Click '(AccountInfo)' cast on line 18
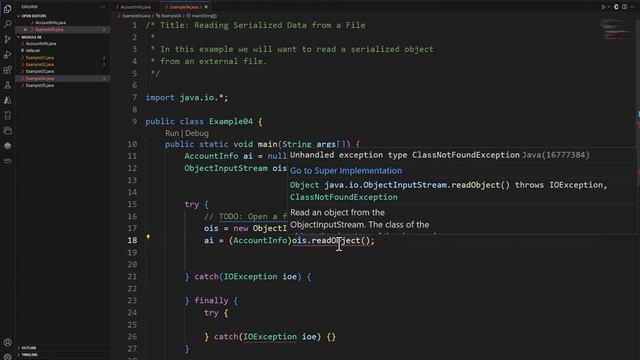The height and width of the screenshot is (360, 640). point(260,240)
